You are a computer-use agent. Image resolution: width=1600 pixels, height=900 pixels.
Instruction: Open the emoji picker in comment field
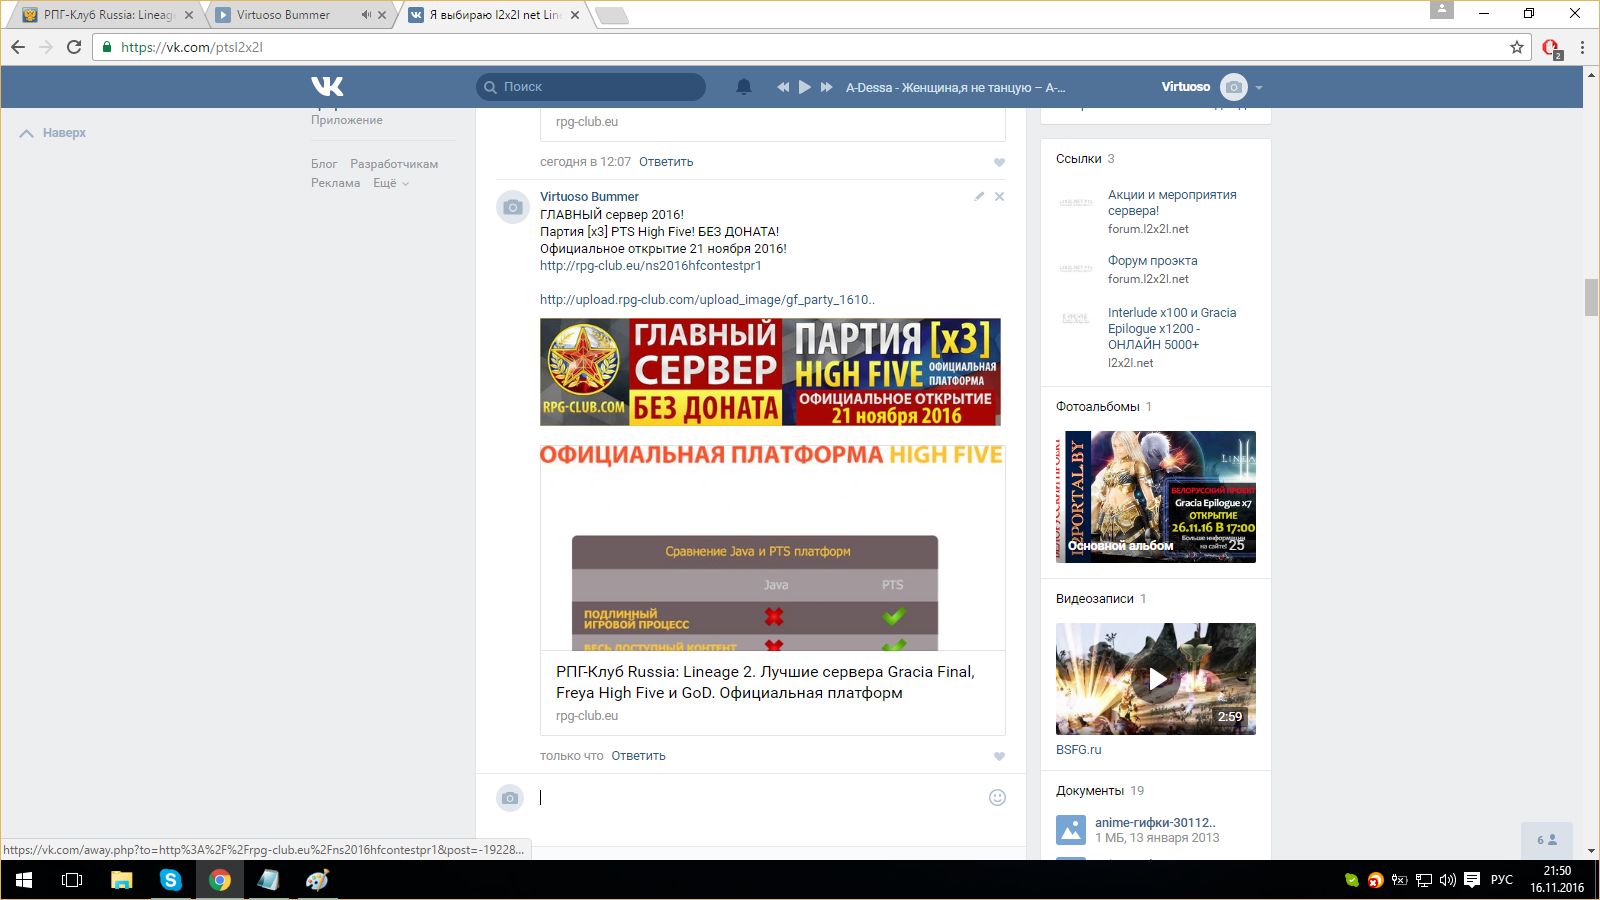pyautogui.click(x=997, y=797)
